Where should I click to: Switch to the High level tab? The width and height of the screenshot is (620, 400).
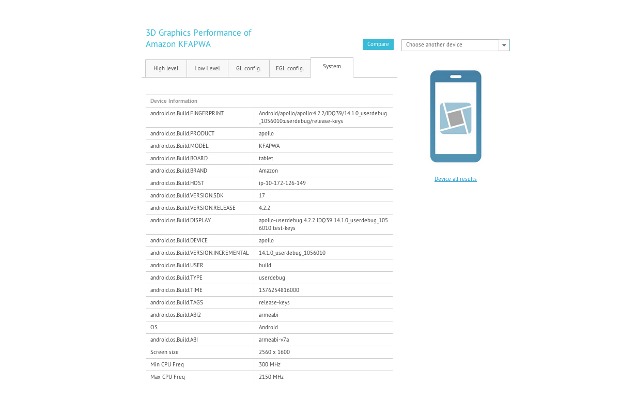click(166, 68)
